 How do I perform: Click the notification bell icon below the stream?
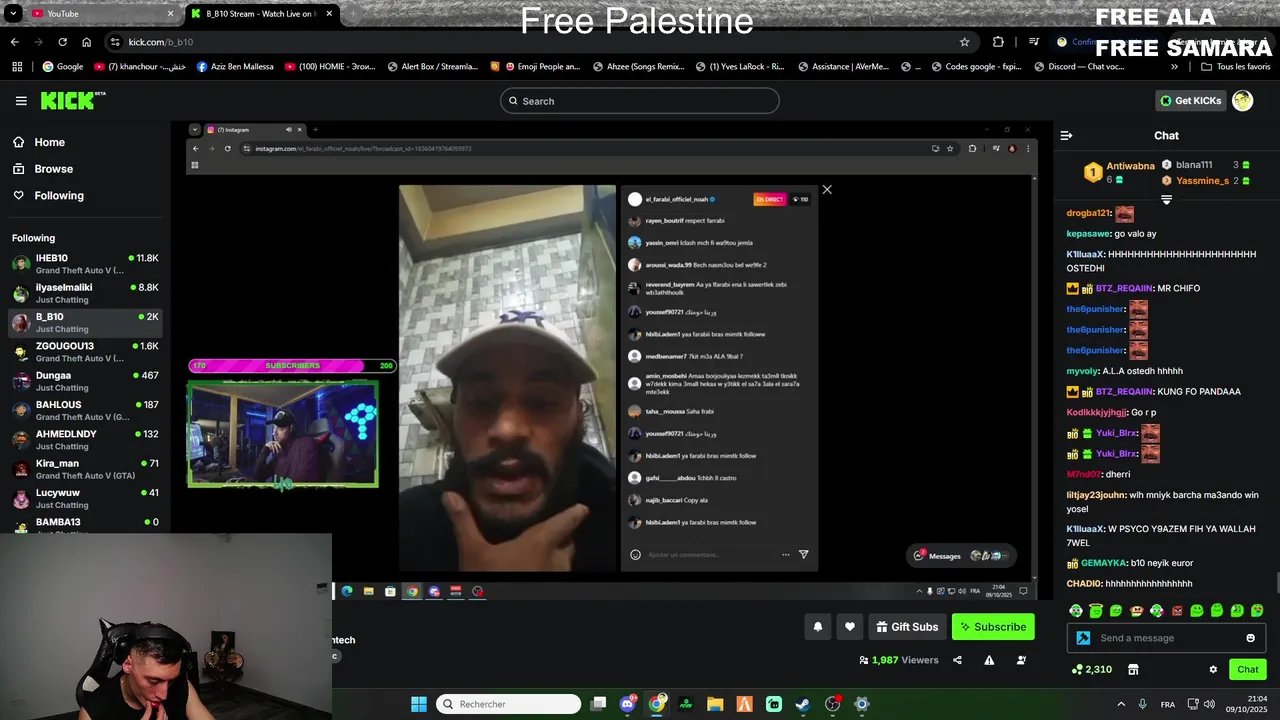[x=817, y=627]
